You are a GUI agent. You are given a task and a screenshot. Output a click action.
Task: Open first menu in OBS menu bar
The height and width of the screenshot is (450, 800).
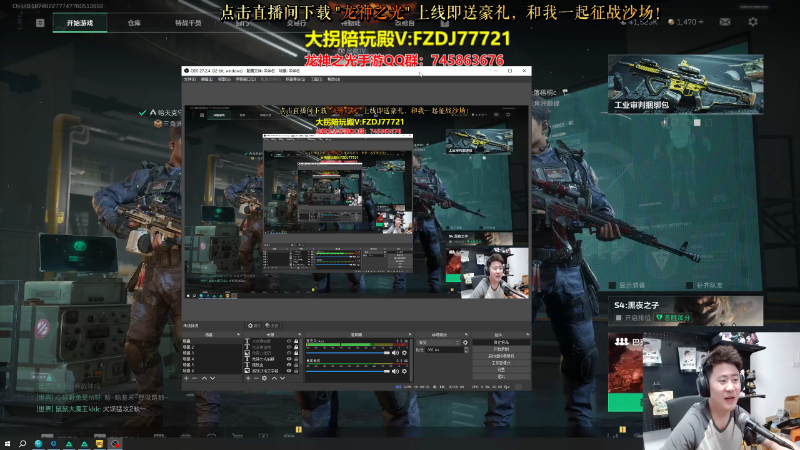189,79
